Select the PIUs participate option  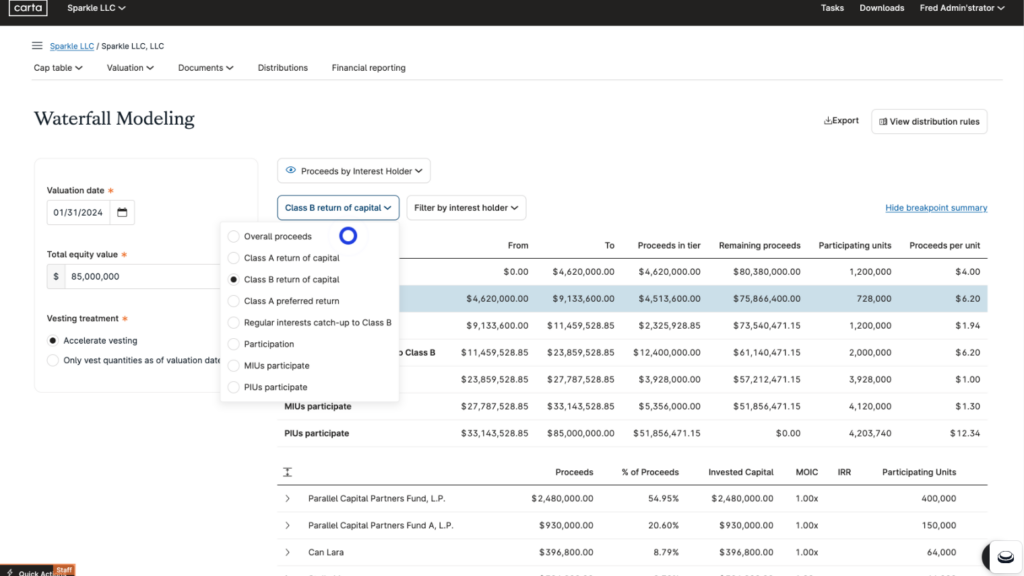click(234, 387)
